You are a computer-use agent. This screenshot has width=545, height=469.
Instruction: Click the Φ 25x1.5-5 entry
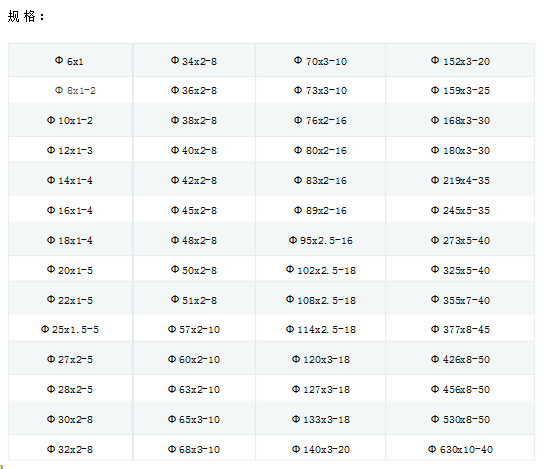click(x=70, y=329)
